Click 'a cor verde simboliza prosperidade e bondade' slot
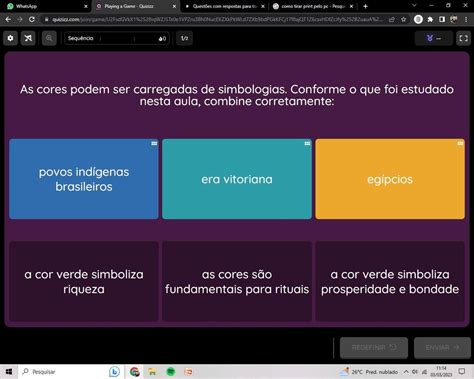 pos(390,281)
